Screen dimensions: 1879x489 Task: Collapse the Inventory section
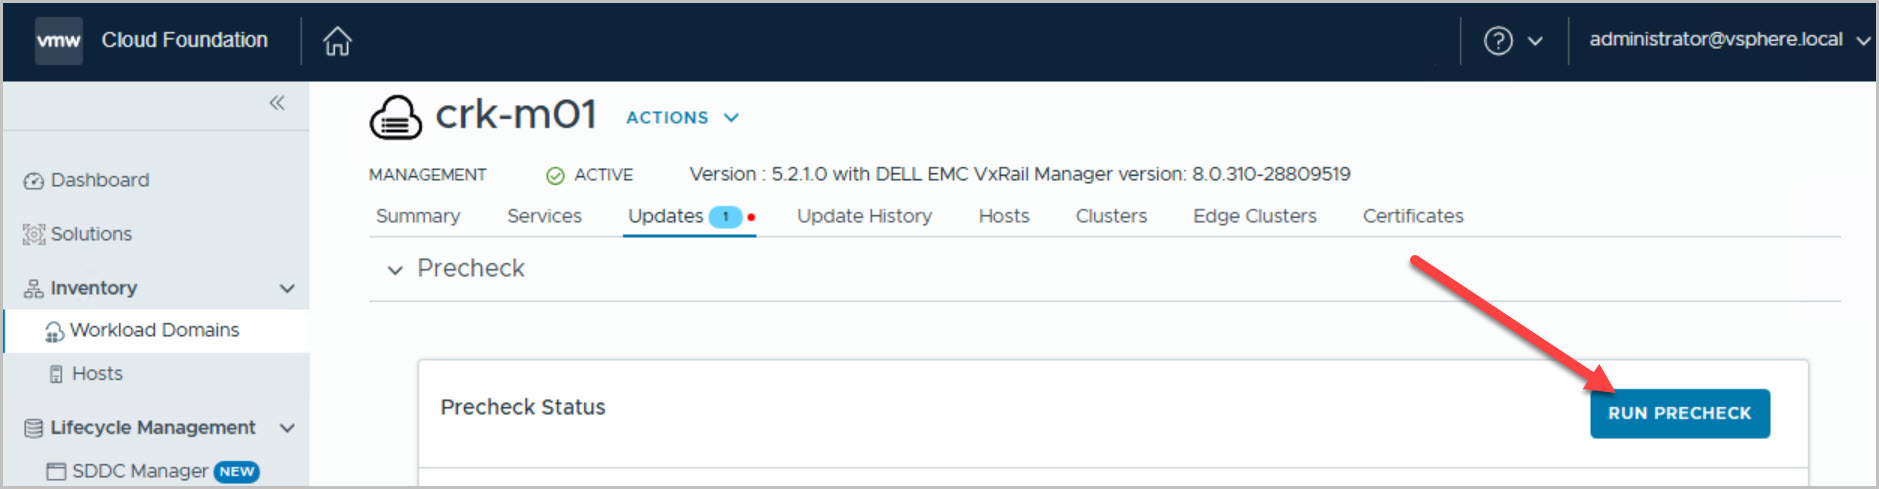[287, 289]
